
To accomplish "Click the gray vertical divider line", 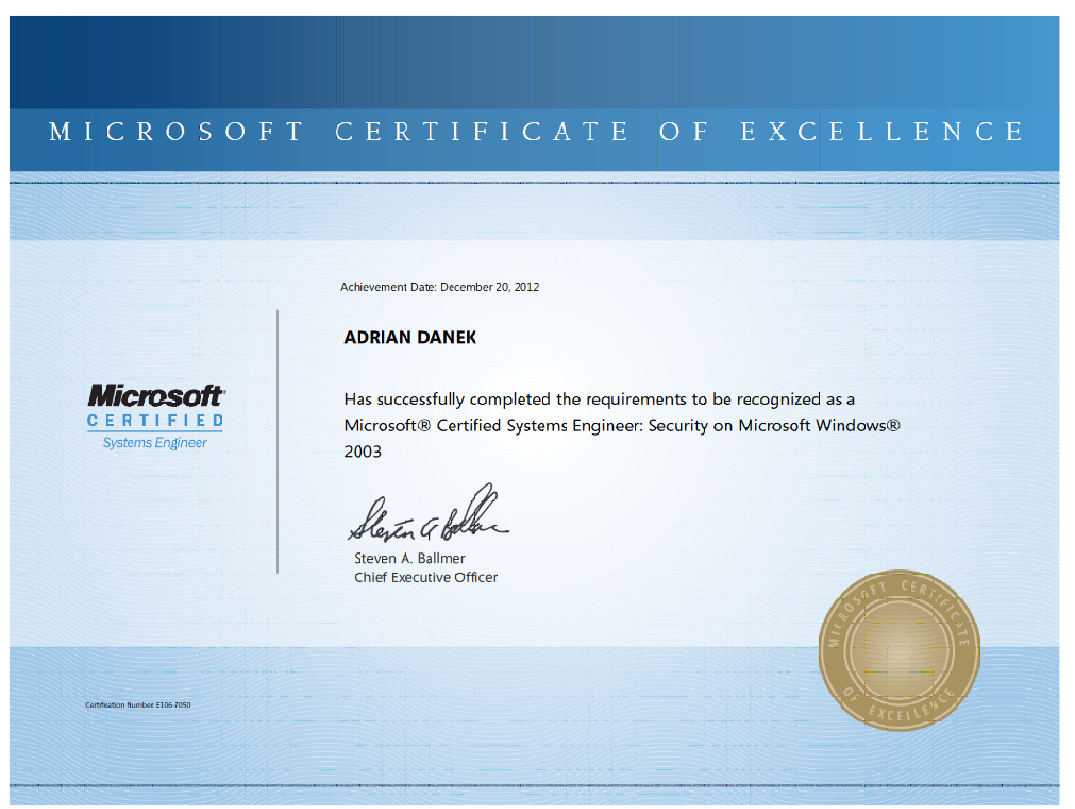I will [277, 440].
